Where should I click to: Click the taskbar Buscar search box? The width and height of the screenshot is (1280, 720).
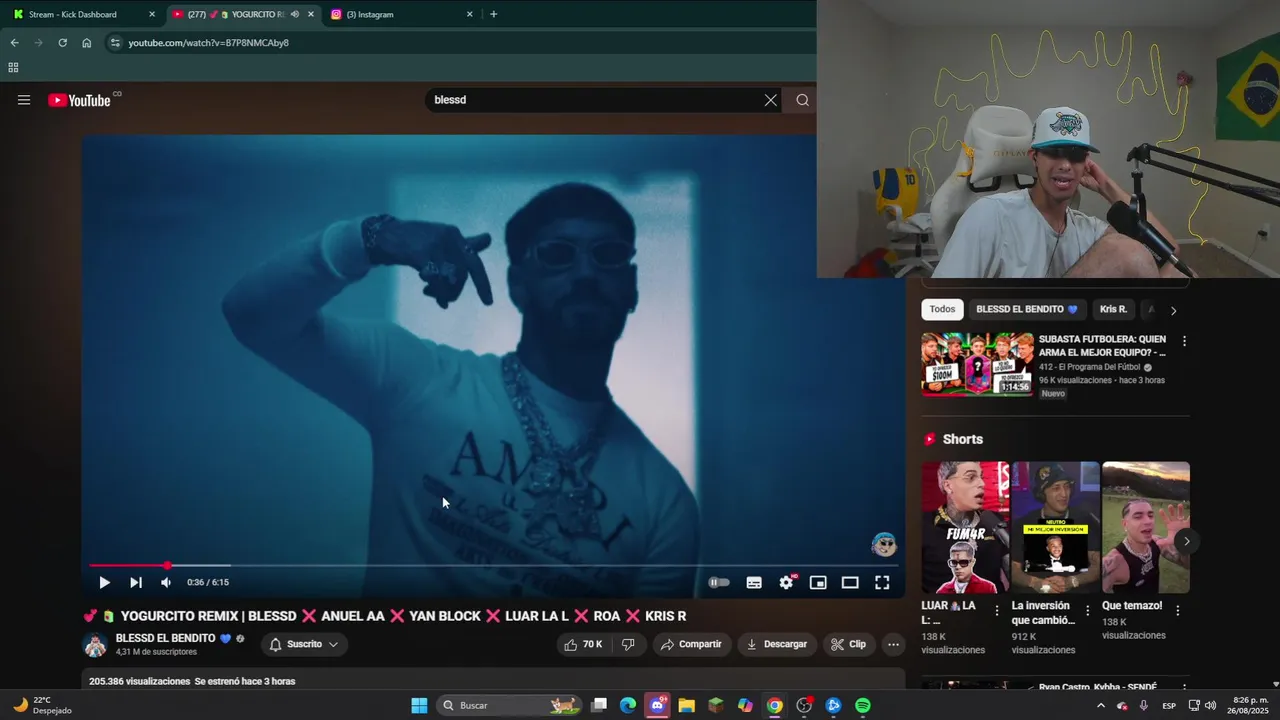coord(508,705)
